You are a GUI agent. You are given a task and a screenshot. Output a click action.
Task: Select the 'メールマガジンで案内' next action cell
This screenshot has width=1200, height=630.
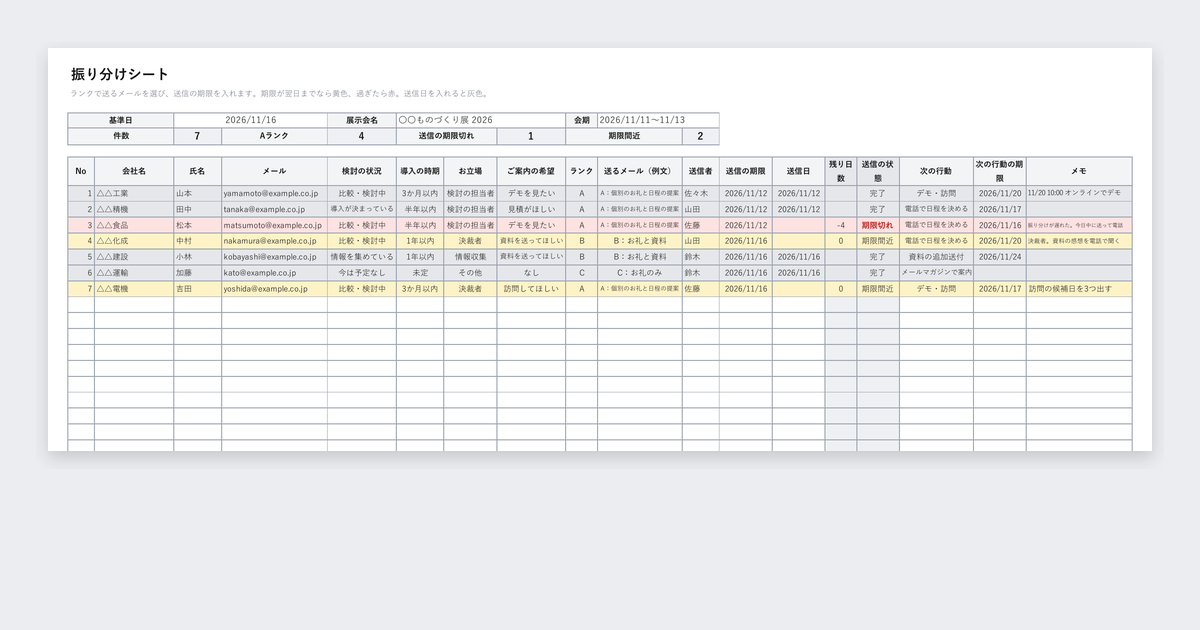pos(936,273)
